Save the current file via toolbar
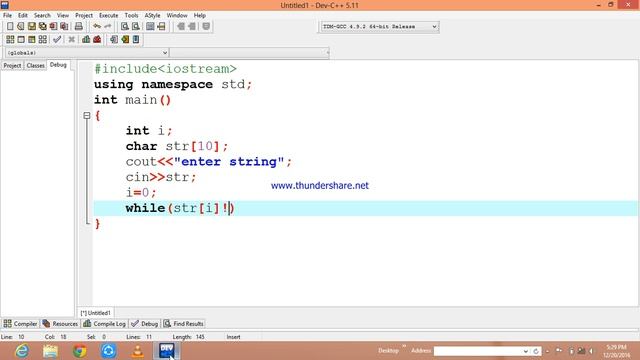The height and width of the screenshot is (360, 640). click(x=32, y=27)
